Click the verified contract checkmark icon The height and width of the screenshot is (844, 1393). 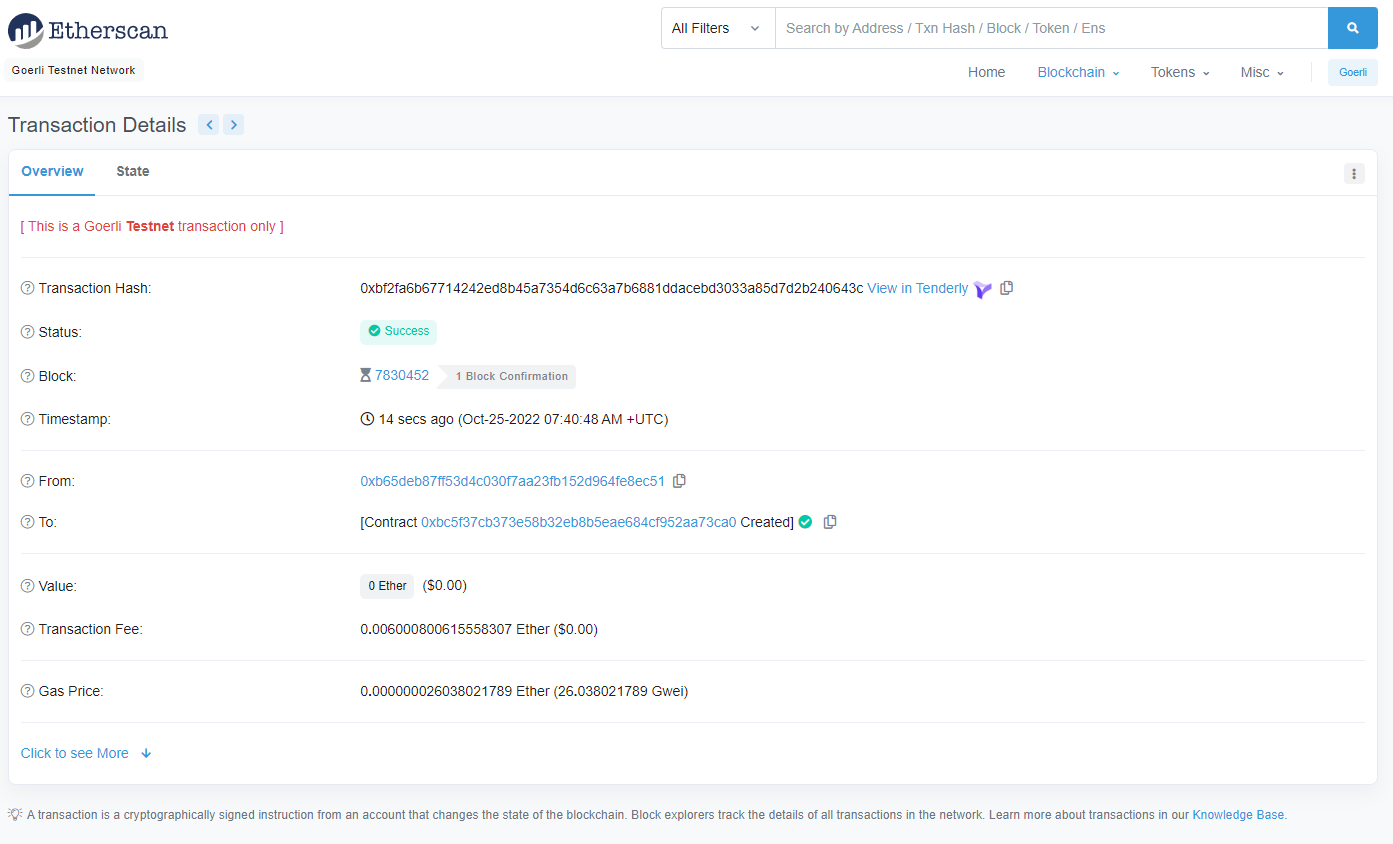point(805,521)
